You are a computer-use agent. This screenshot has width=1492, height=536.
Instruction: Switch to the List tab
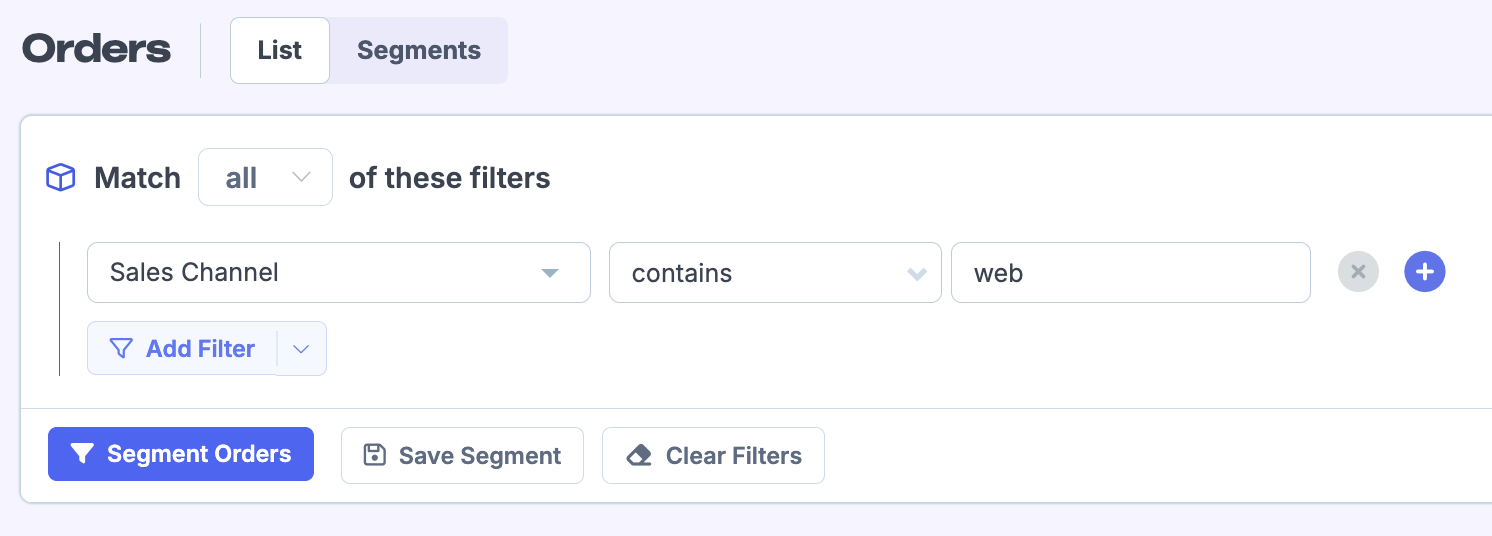pos(280,51)
